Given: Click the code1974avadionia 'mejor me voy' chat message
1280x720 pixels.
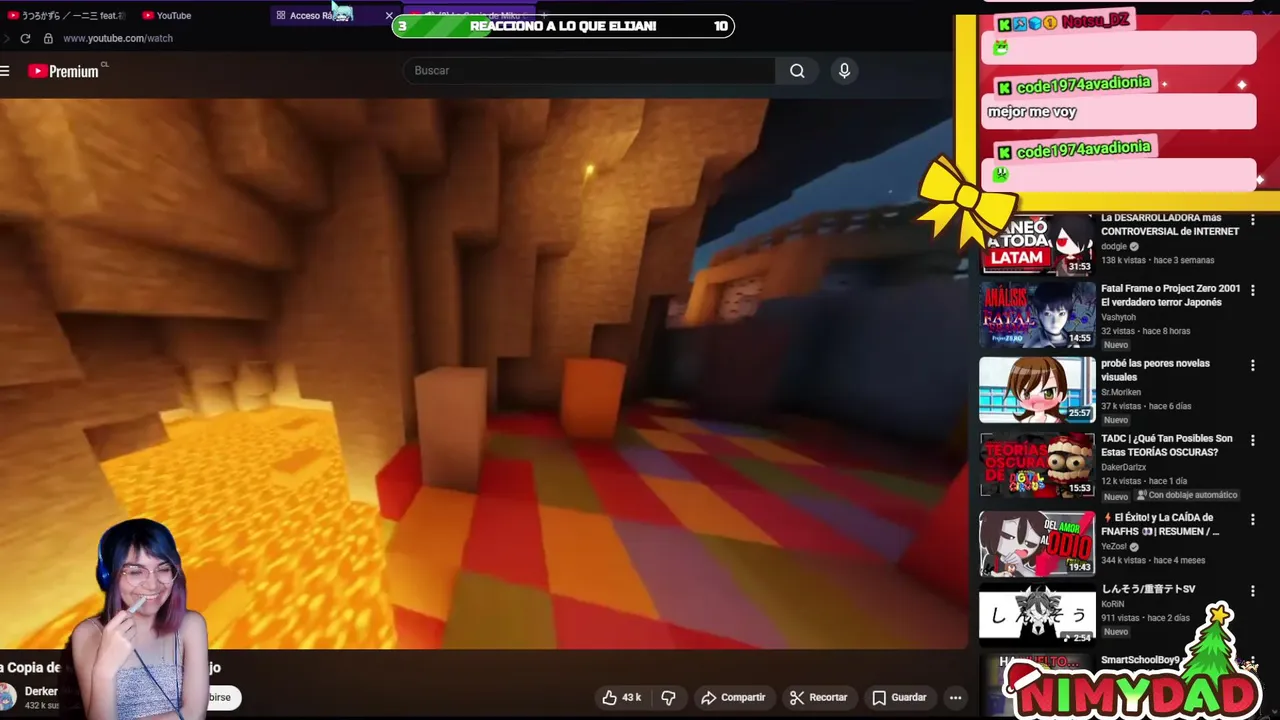Looking at the screenshot, I should click(x=1120, y=112).
